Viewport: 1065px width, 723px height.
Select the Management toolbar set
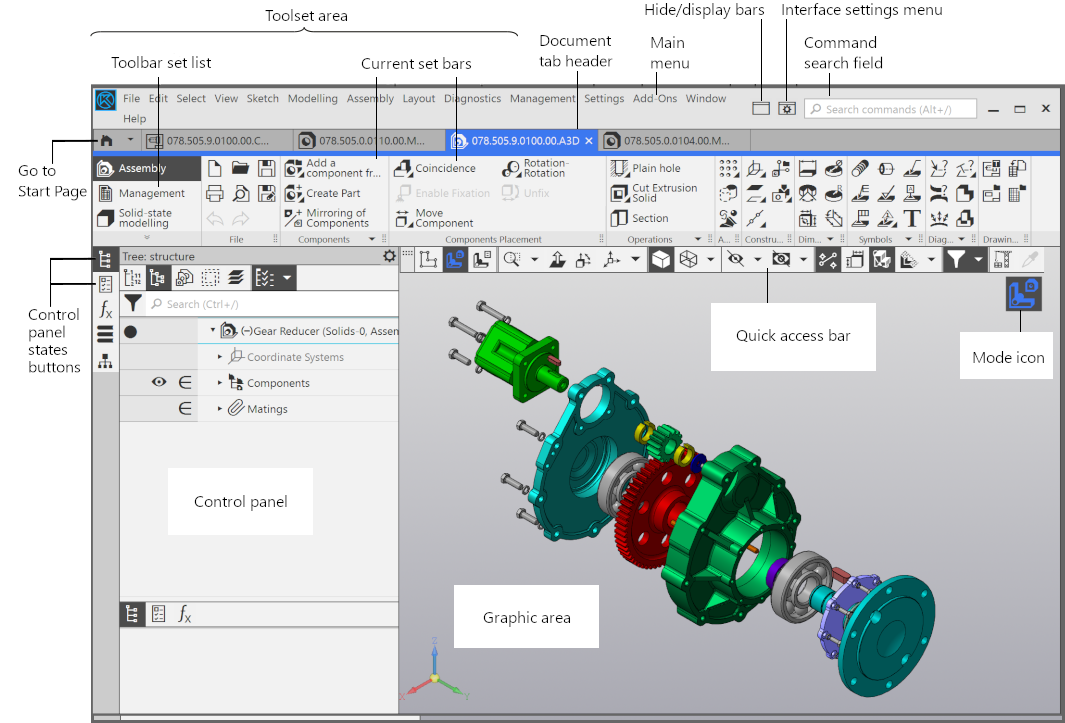point(151,193)
